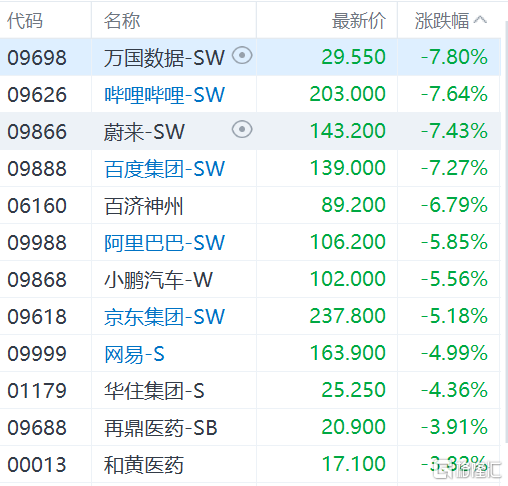Click stock code 09999

37,354
